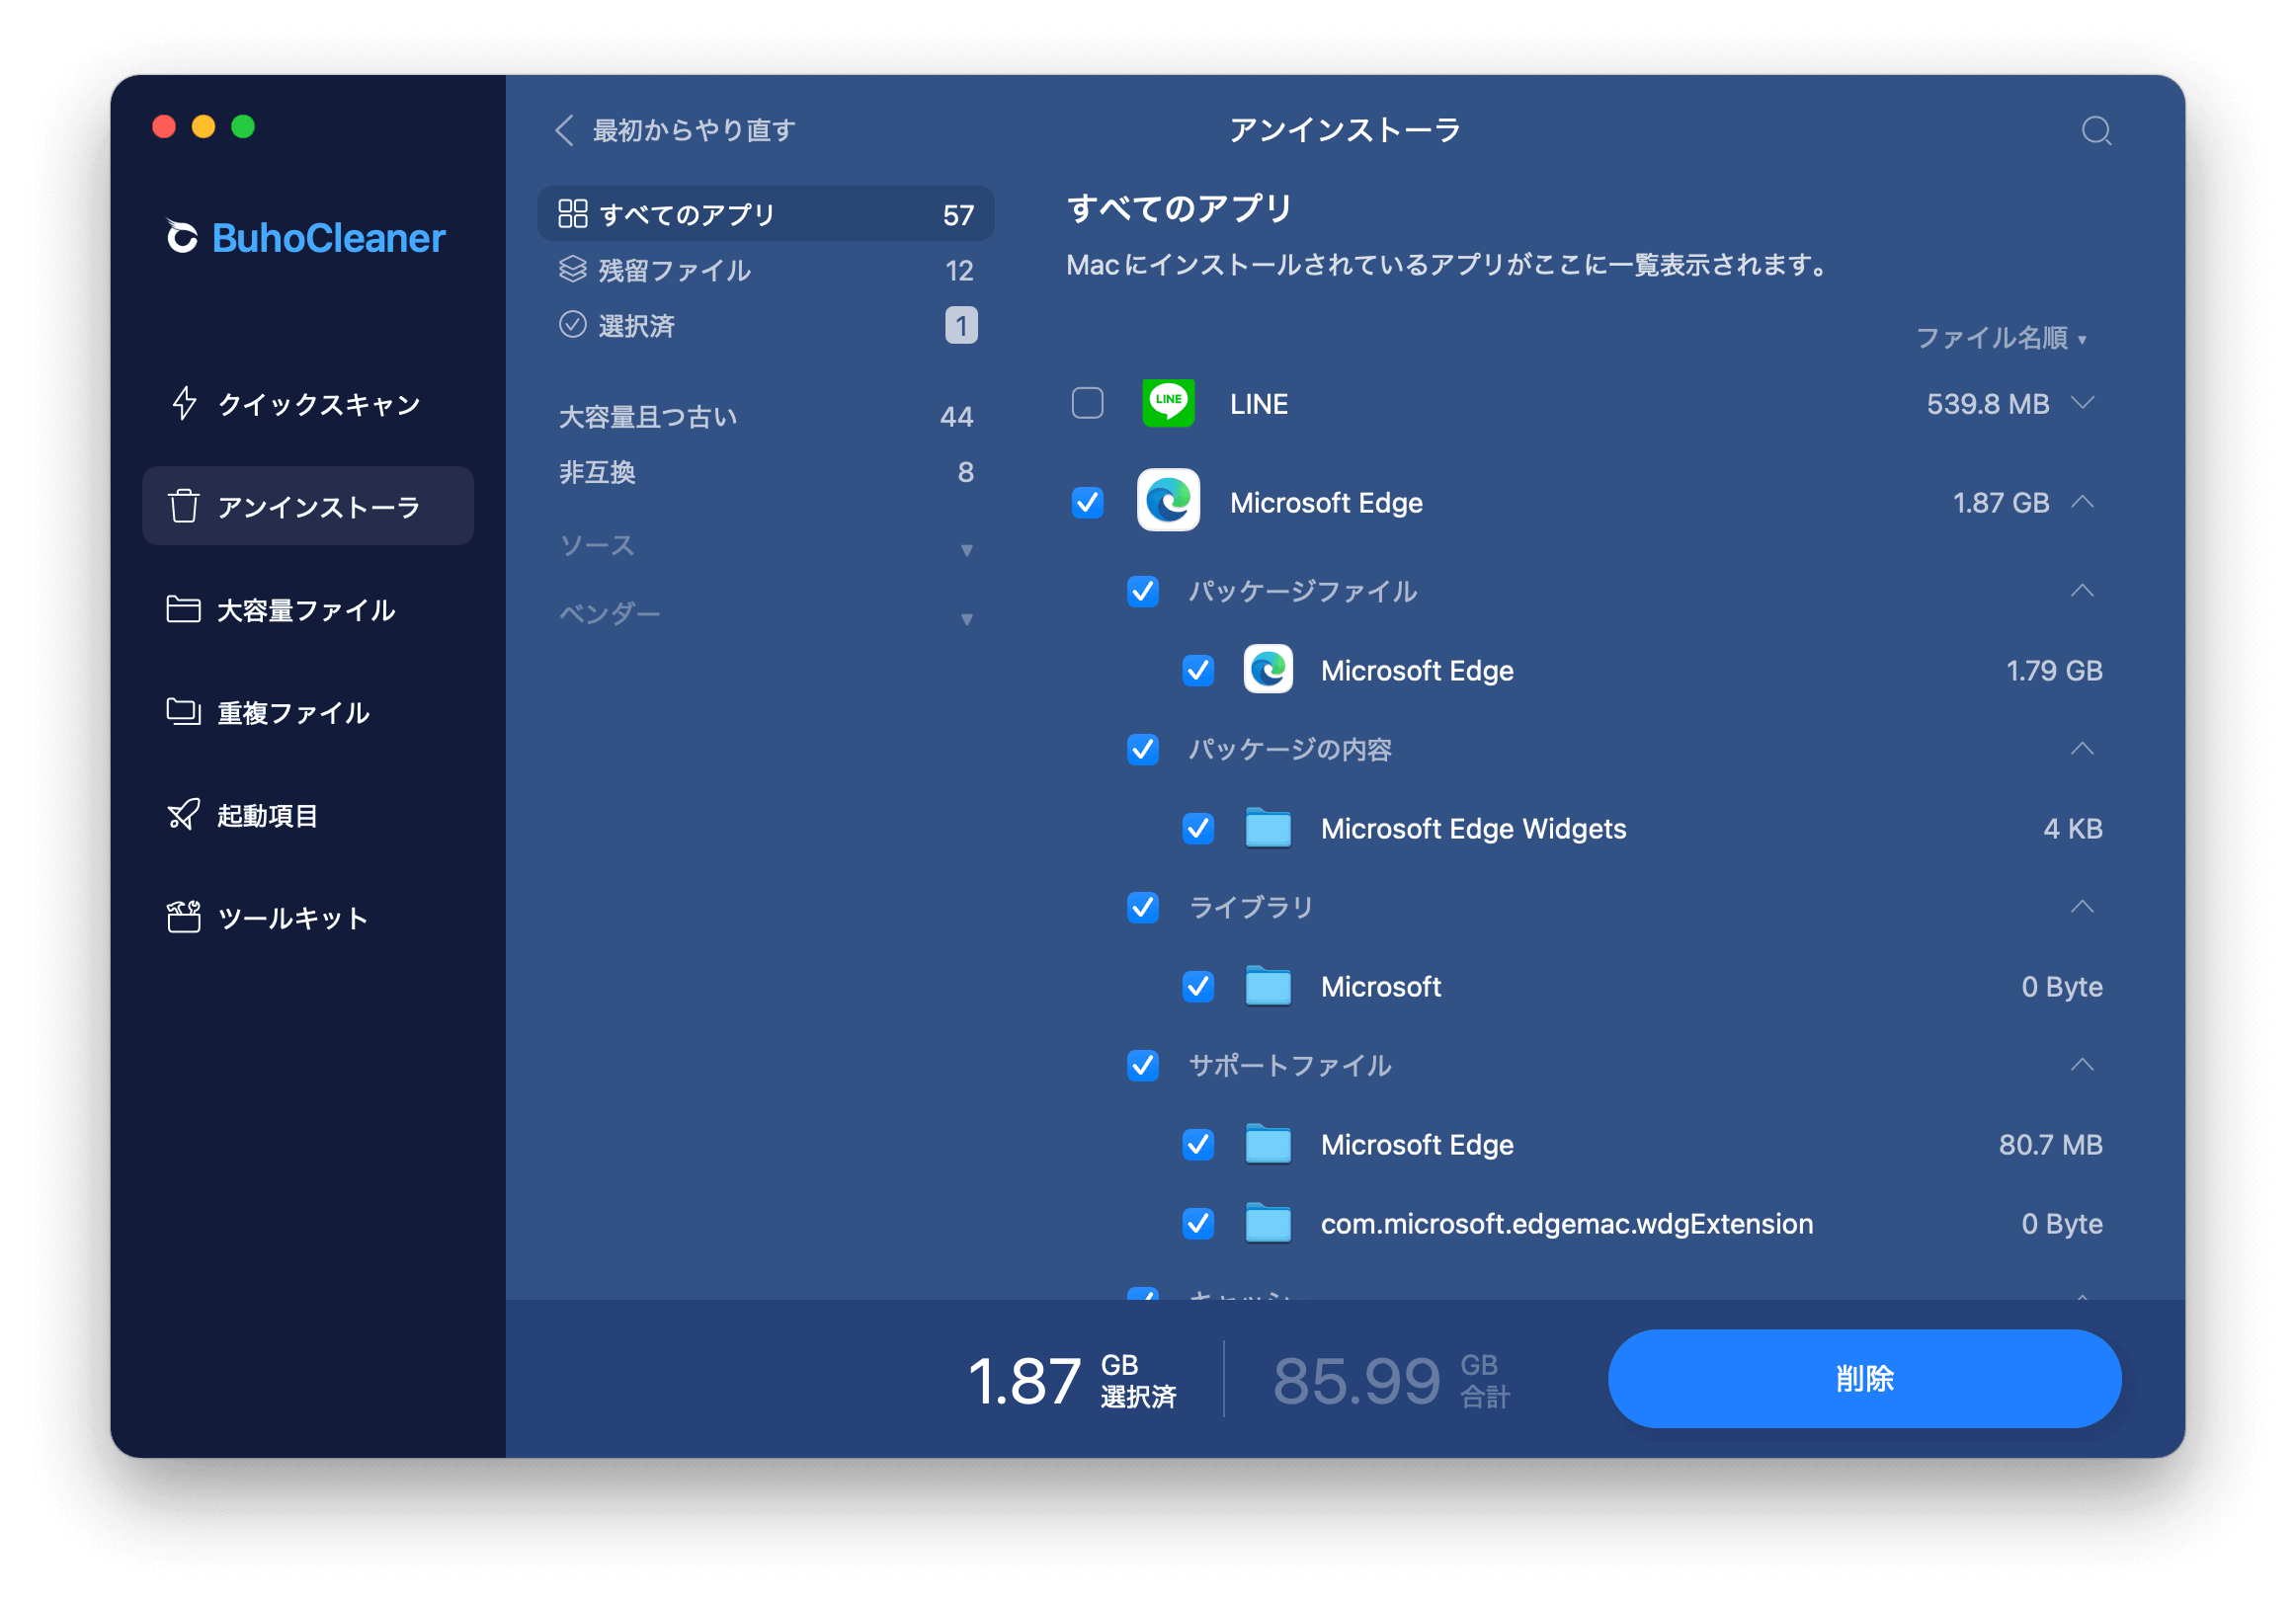Click the trash can Uninstaller icon
The height and width of the screenshot is (1604, 2296).
tap(184, 506)
